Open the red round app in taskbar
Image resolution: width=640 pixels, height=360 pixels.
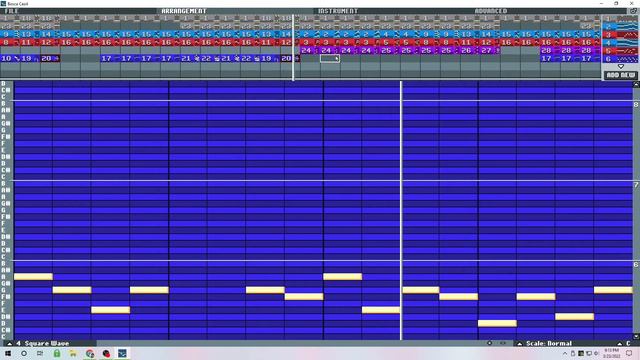click(106, 353)
